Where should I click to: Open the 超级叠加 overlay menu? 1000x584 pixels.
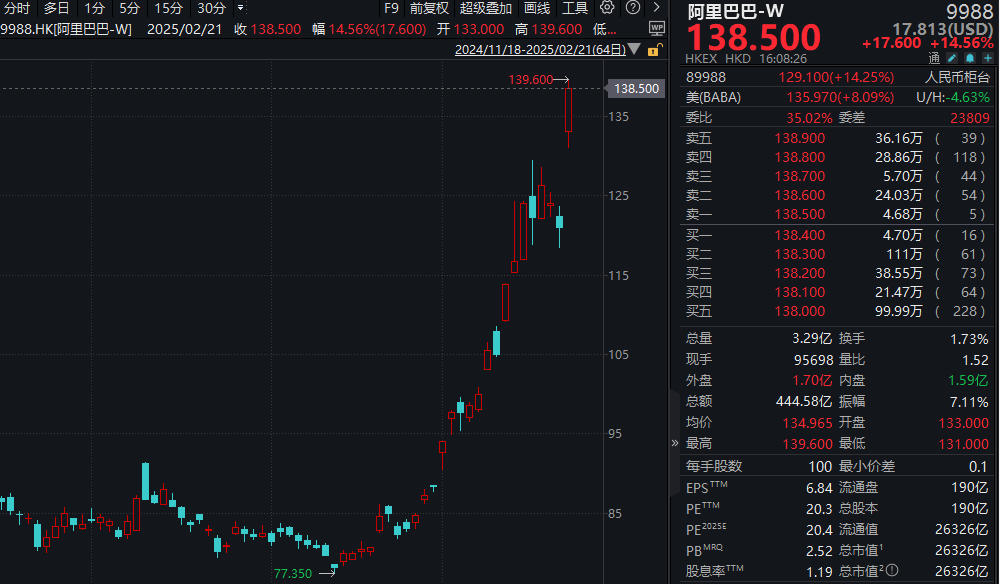(x=486, y=8)
